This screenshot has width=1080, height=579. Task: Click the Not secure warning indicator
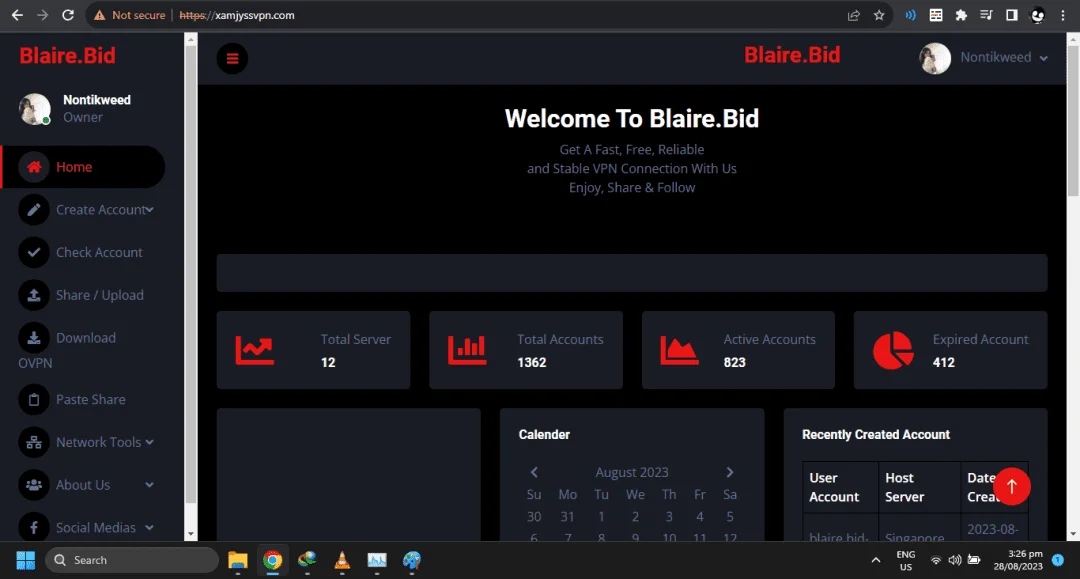pyautogui.click(x=129, y=15)
